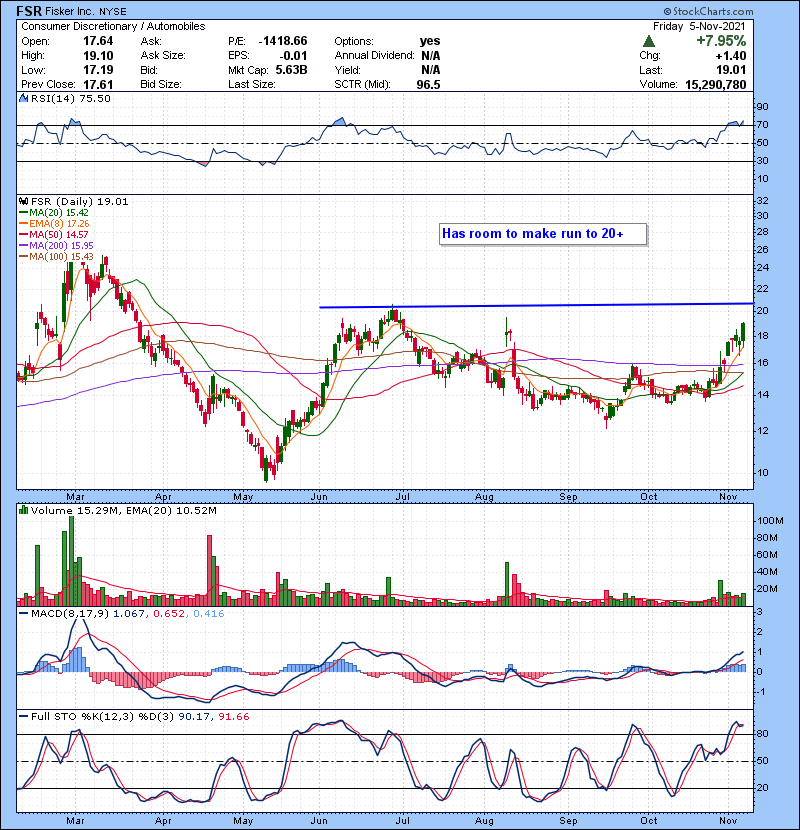
Task: Click the Volume 15.29M, EMA(20) 10.52M label
Action: click(123, 511)
